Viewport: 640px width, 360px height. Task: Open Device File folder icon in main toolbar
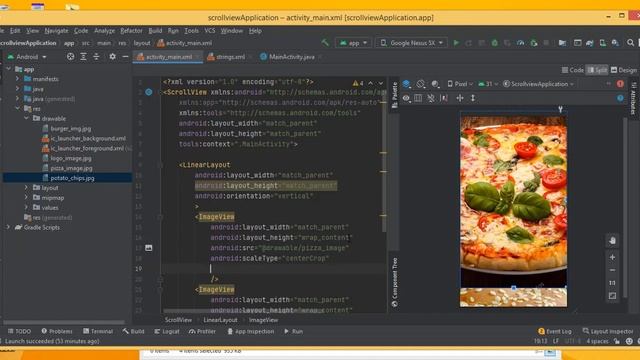(562, 42)
